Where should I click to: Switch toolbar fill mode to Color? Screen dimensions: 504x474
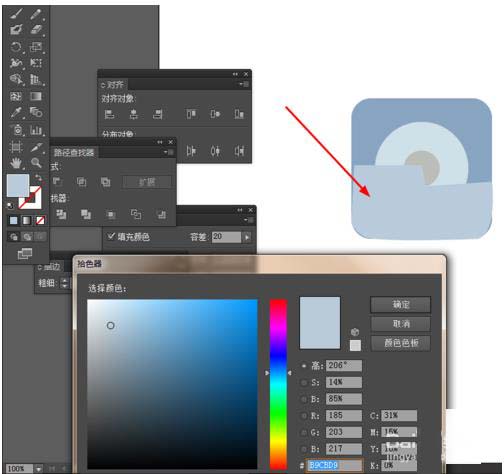[13, 220]
